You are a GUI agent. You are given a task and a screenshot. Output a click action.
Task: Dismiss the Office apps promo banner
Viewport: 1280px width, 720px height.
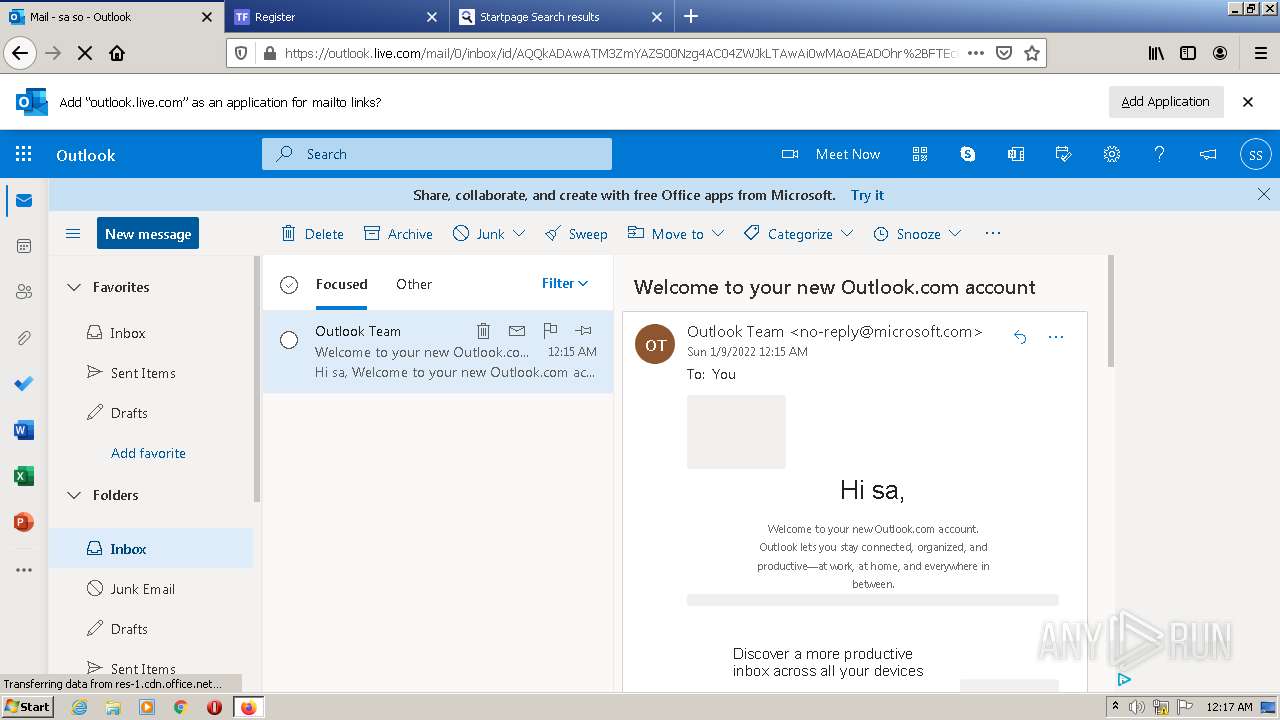click(x=1264, y=194)
